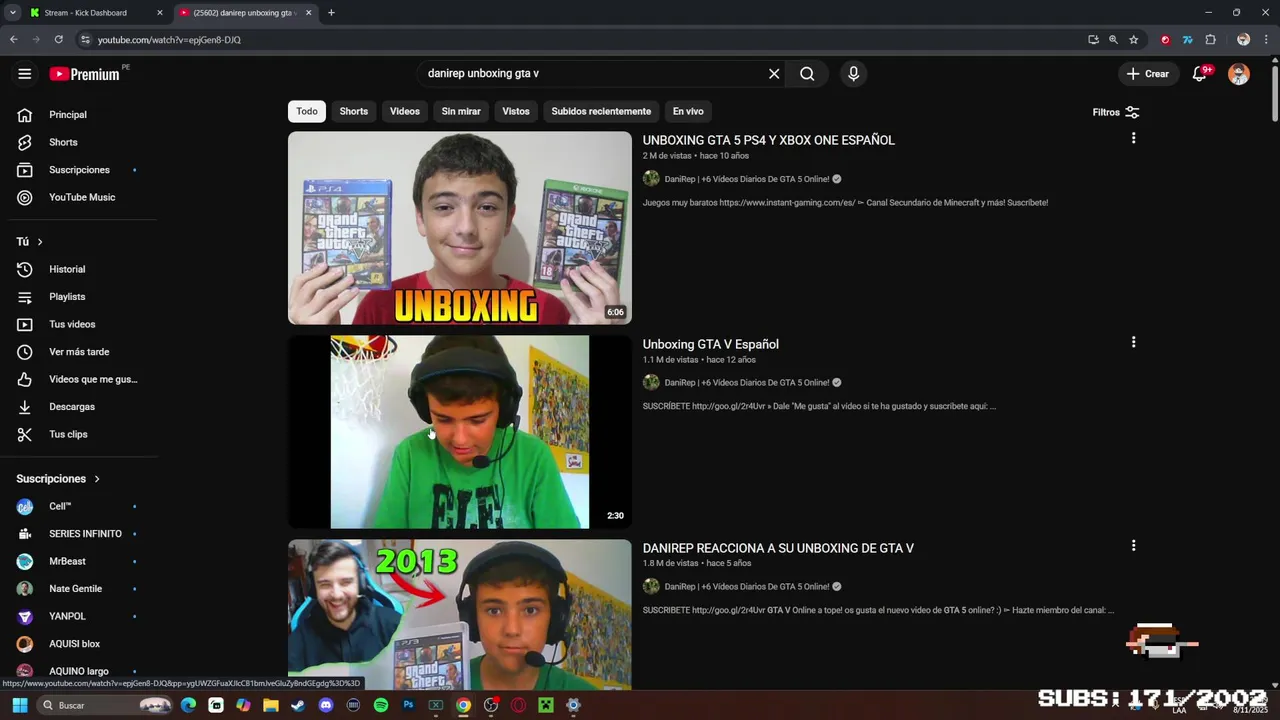The height and width of the screenshot is (720, 1280).
Task: Click the red extension icon in the toolbar
Action: coord(1165,40)
